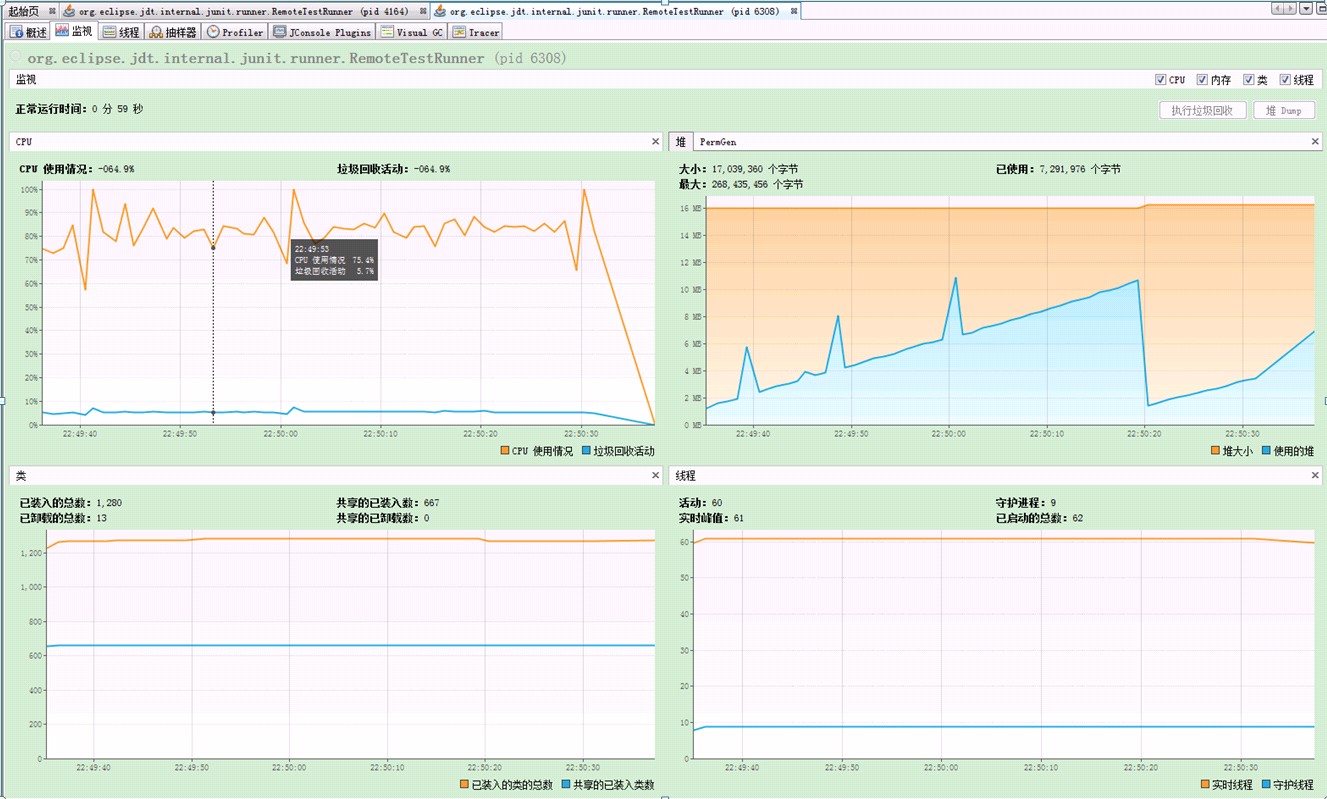Screen dimensions: 1327x799
Task: Maximize the document window button
Action: 1320,9
